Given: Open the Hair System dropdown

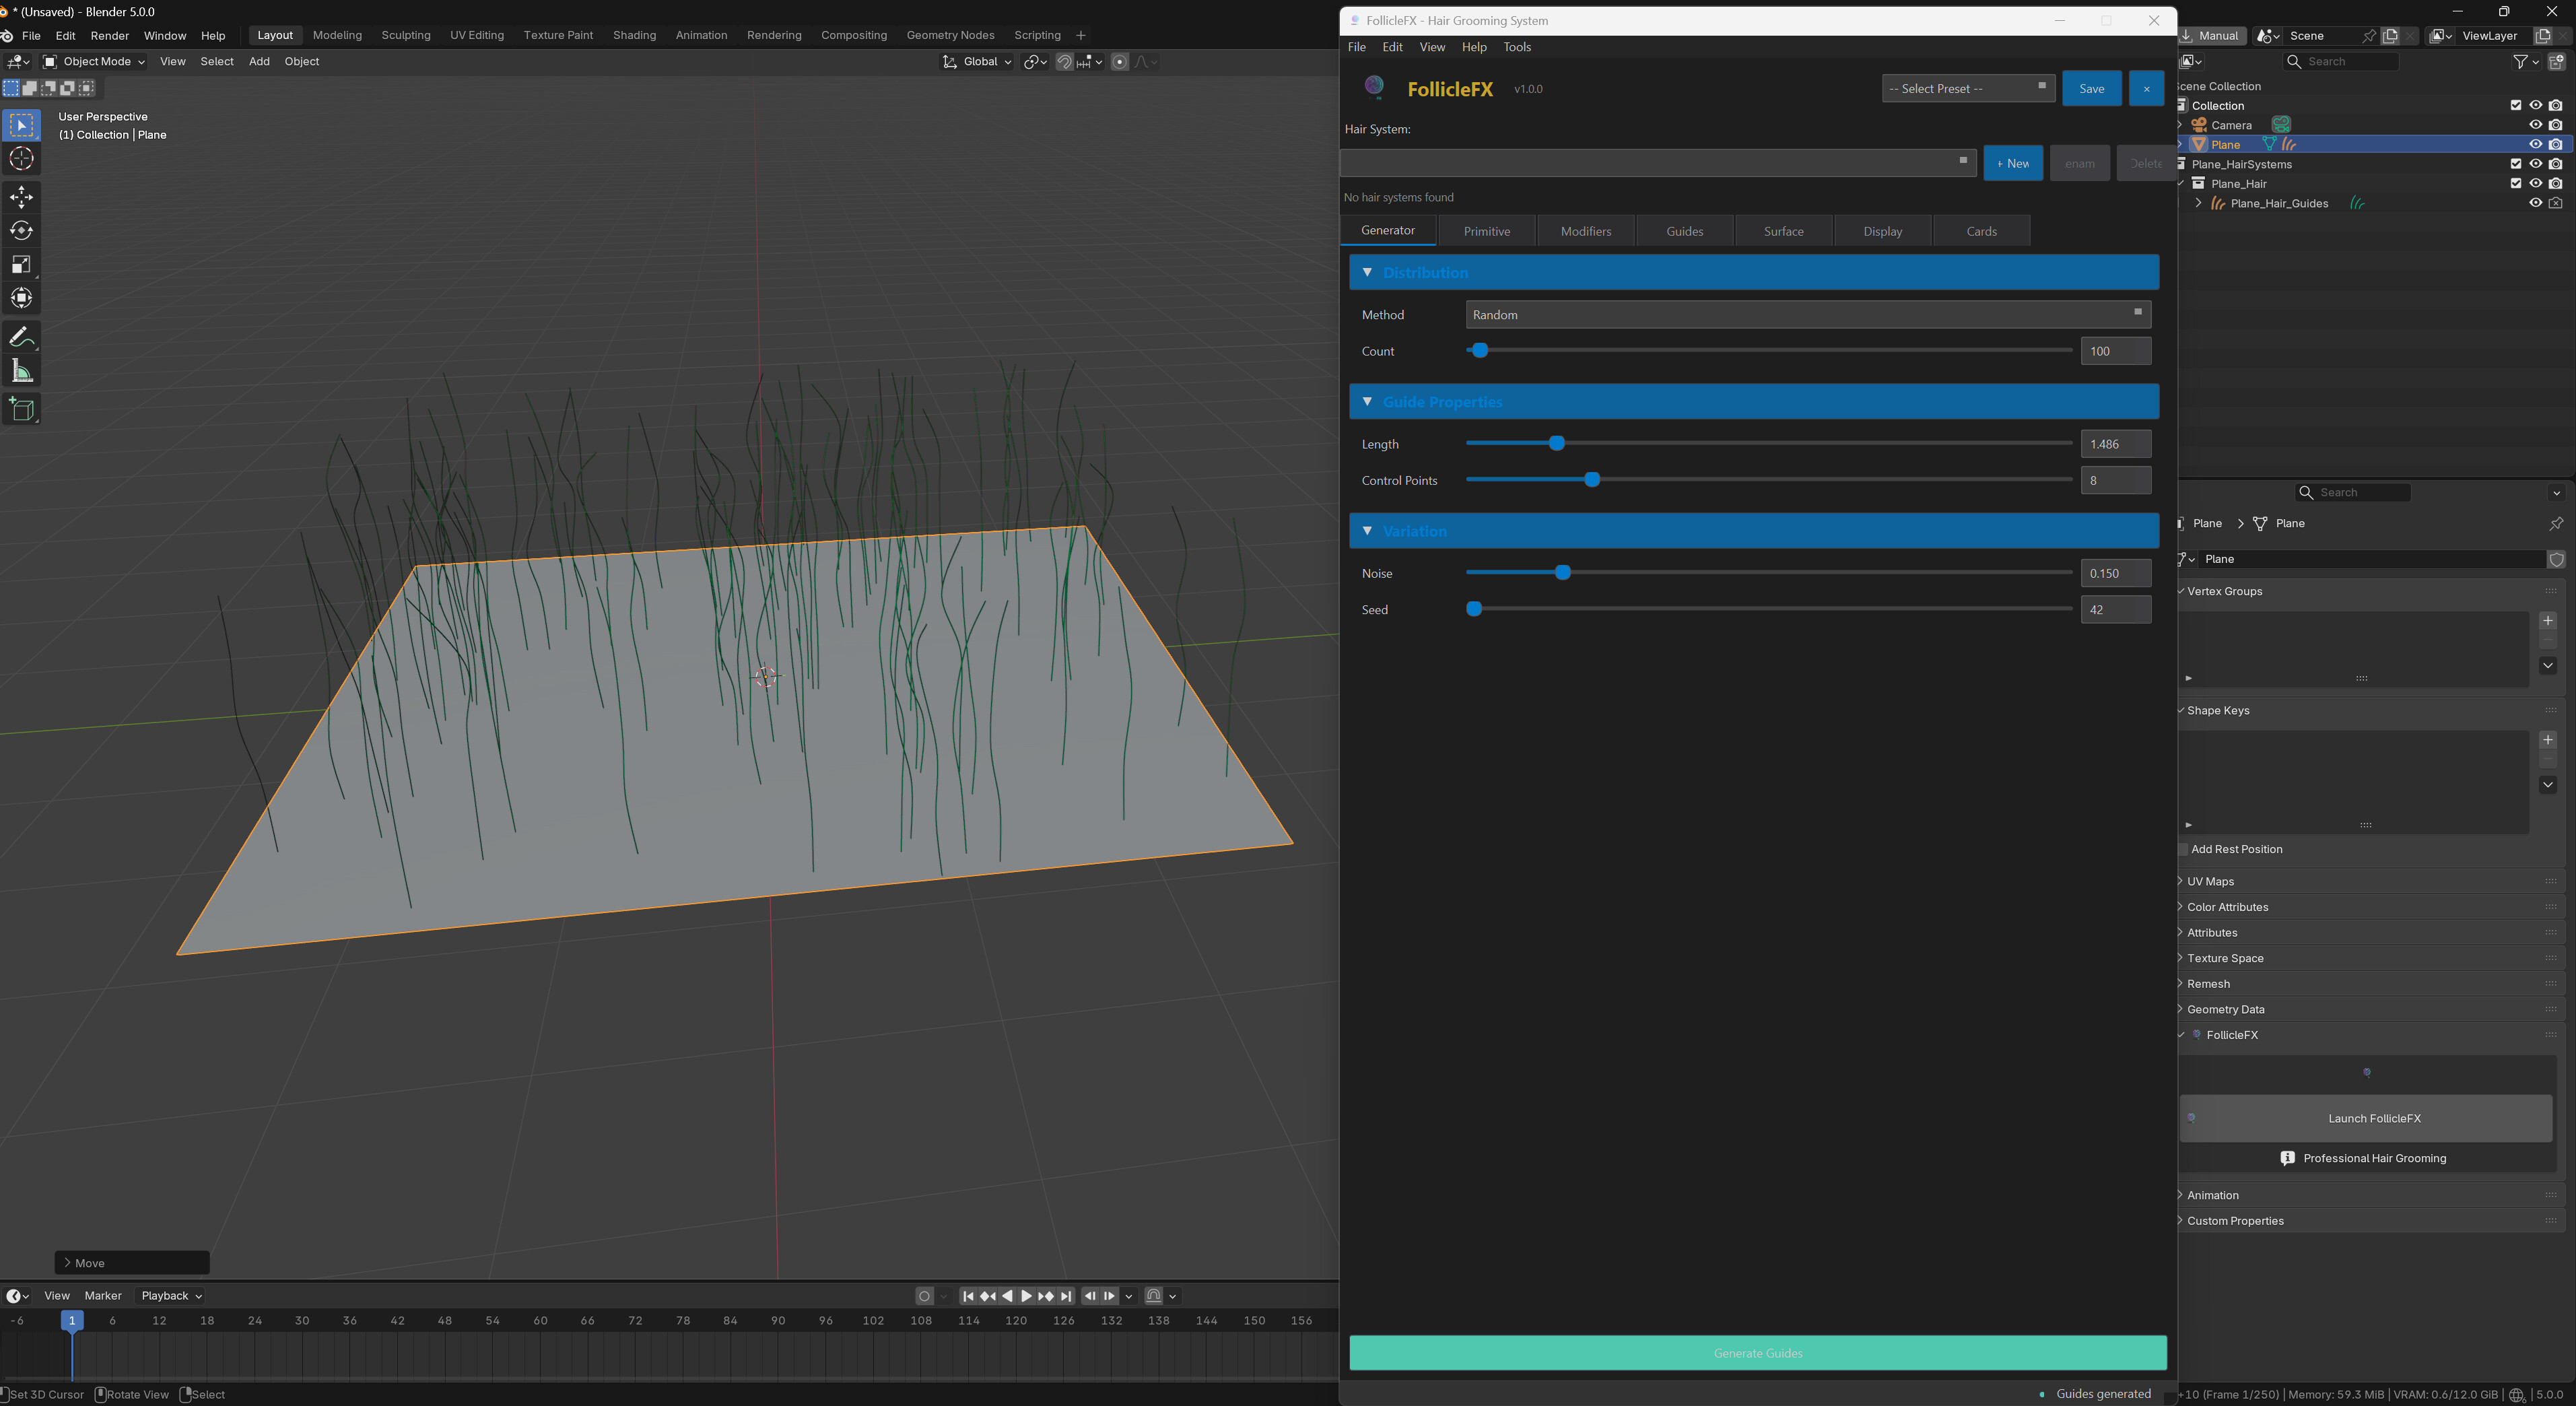Looking at the screenshot, I should (x=1658, y=163).
